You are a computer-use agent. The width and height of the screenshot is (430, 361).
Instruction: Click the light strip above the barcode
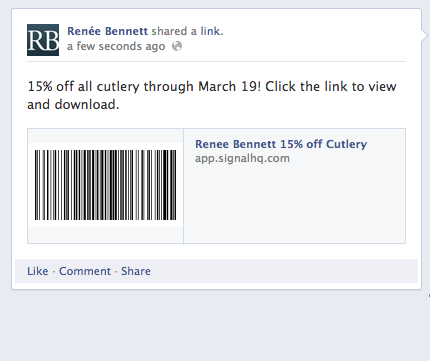(x=105, y=136)
